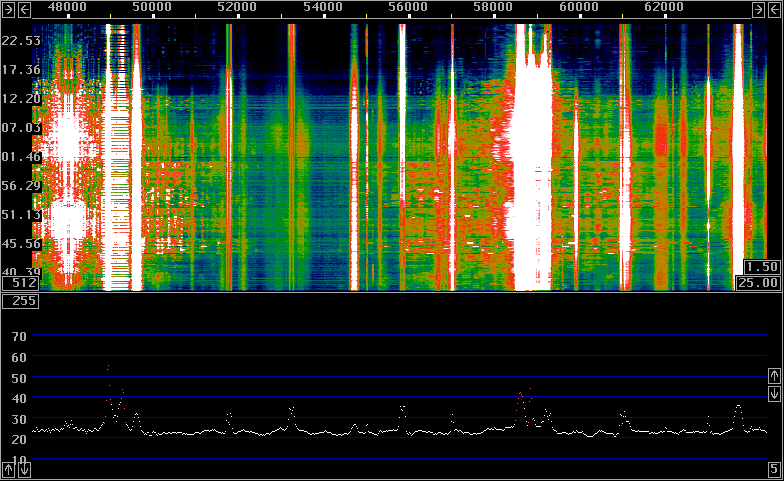Image resolution: width=784 pixels, height=481 pixels.
Task: Click the 45.56 time label
Action: click(x=21, y=244)
